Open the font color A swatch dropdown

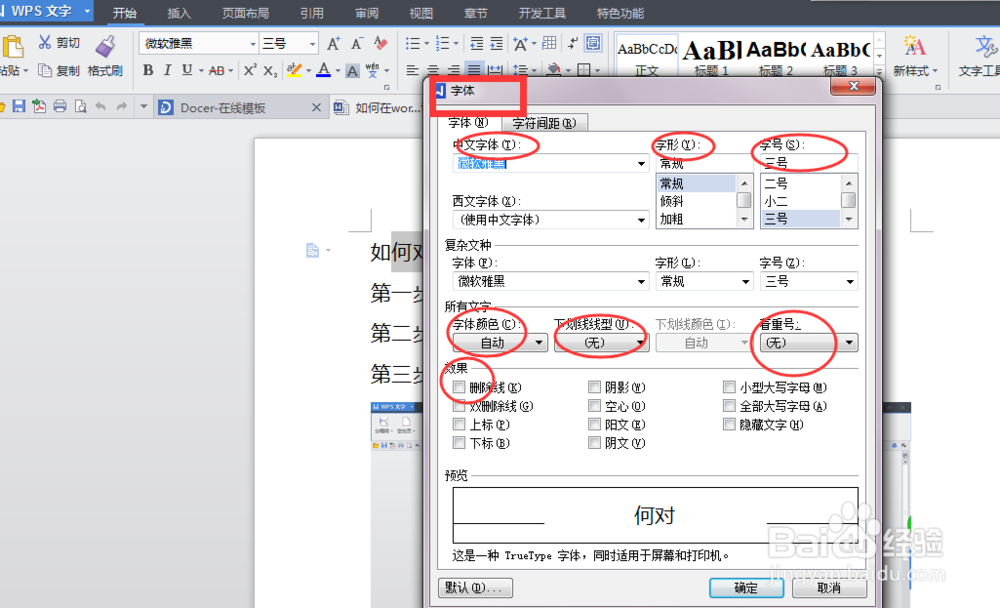(x=336, y=71)
